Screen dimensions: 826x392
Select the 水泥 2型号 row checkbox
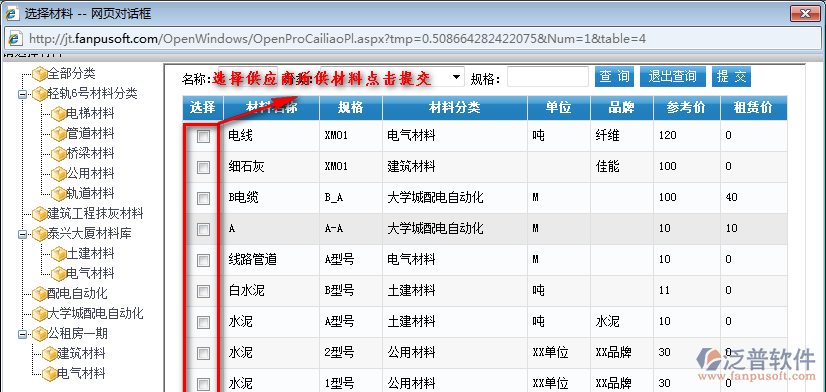[203, 353]
